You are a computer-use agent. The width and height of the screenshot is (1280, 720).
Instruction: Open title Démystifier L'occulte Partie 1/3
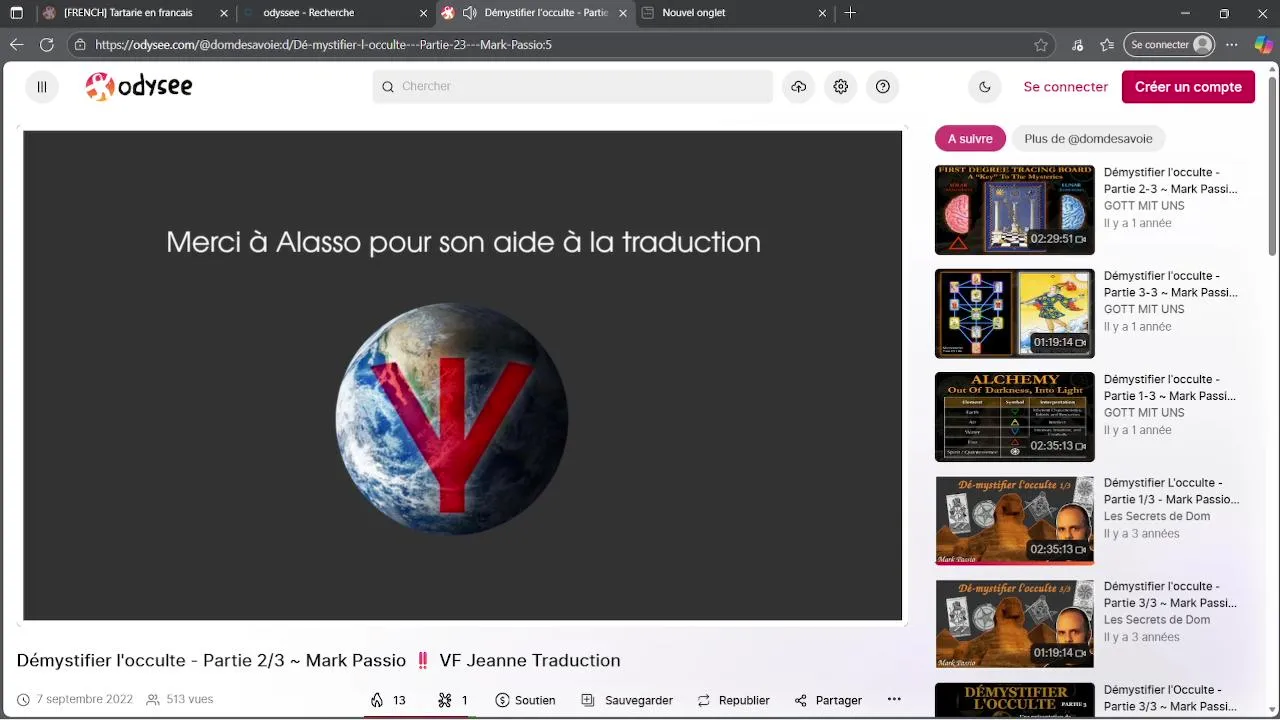click(1171, 491)
